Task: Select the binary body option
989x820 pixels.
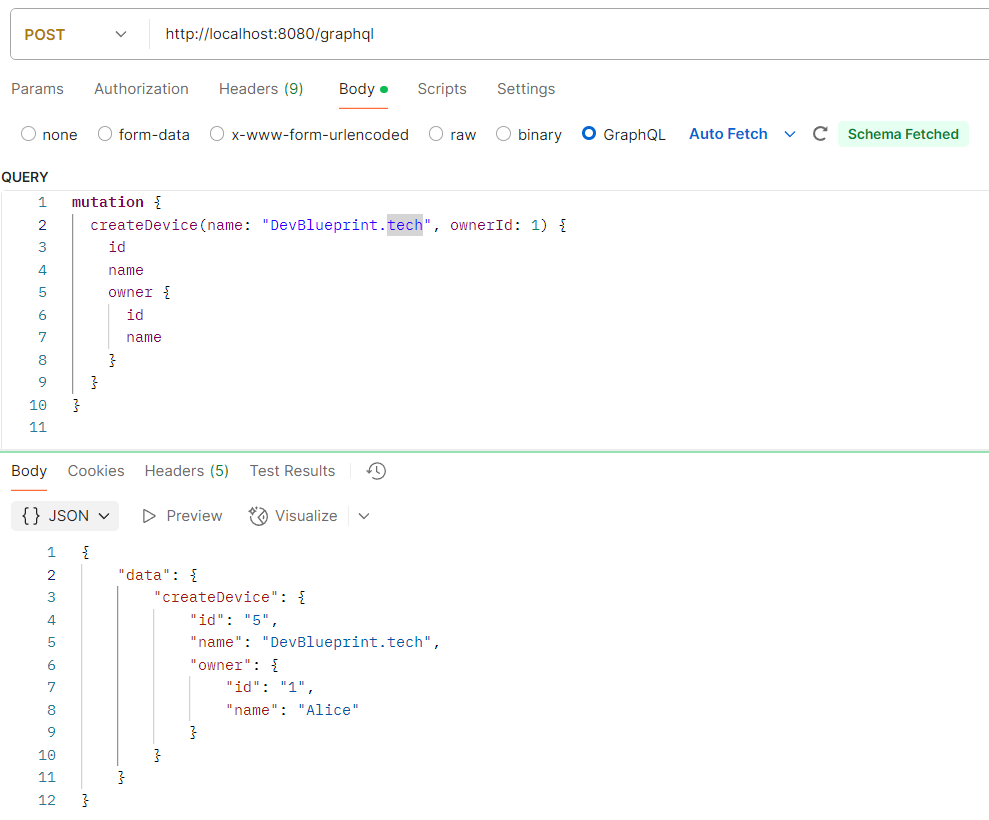Action: tap(504, 134)
